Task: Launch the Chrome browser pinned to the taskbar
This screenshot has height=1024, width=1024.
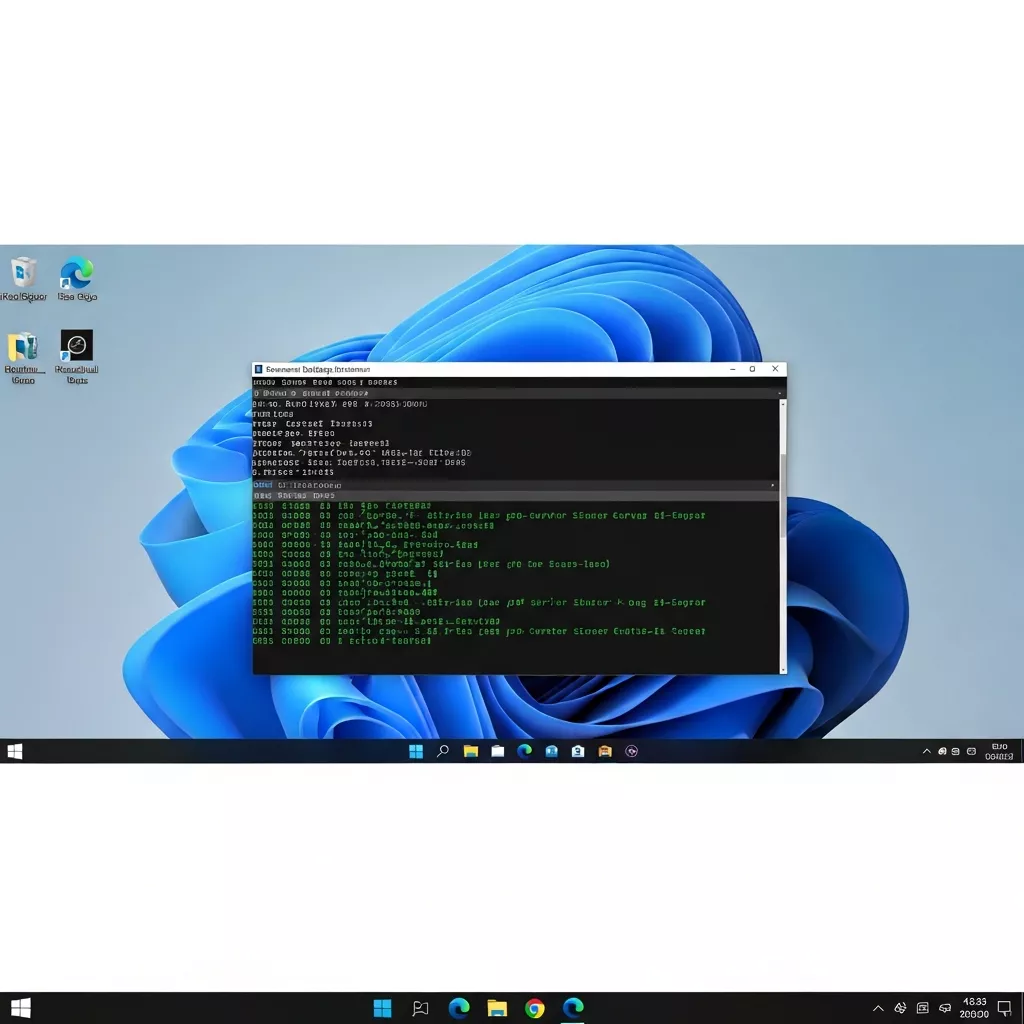Action: [534, 1008]
